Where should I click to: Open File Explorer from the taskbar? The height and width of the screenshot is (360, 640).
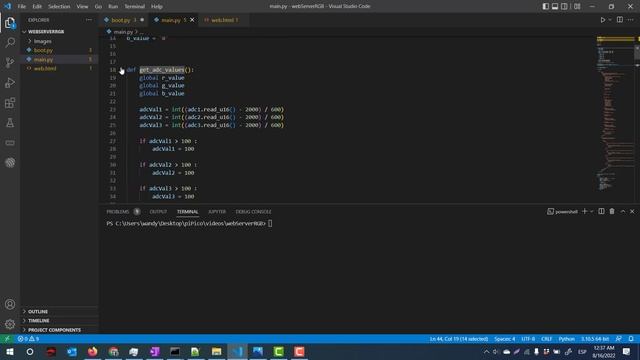[x=216, y=351]
